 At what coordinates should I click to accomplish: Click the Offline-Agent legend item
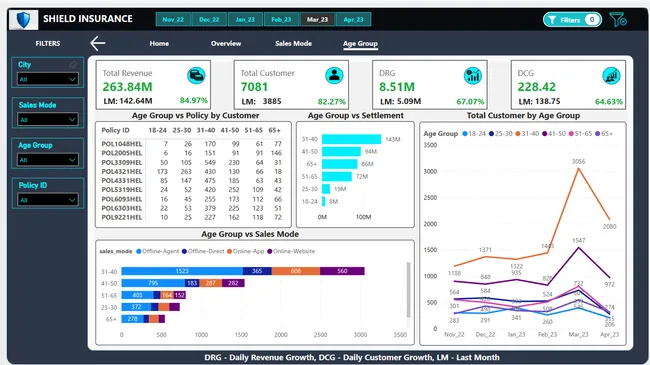click(158, 251)
